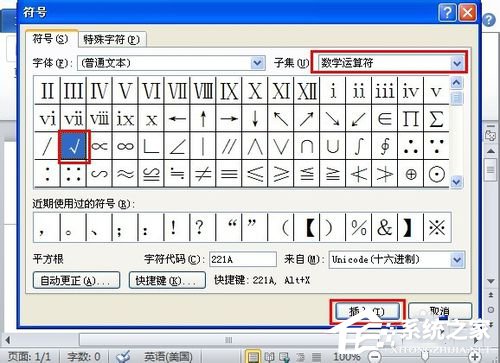
Task: Click the 页面: 1/1 page indicator
Action: (x=29, y=357)
